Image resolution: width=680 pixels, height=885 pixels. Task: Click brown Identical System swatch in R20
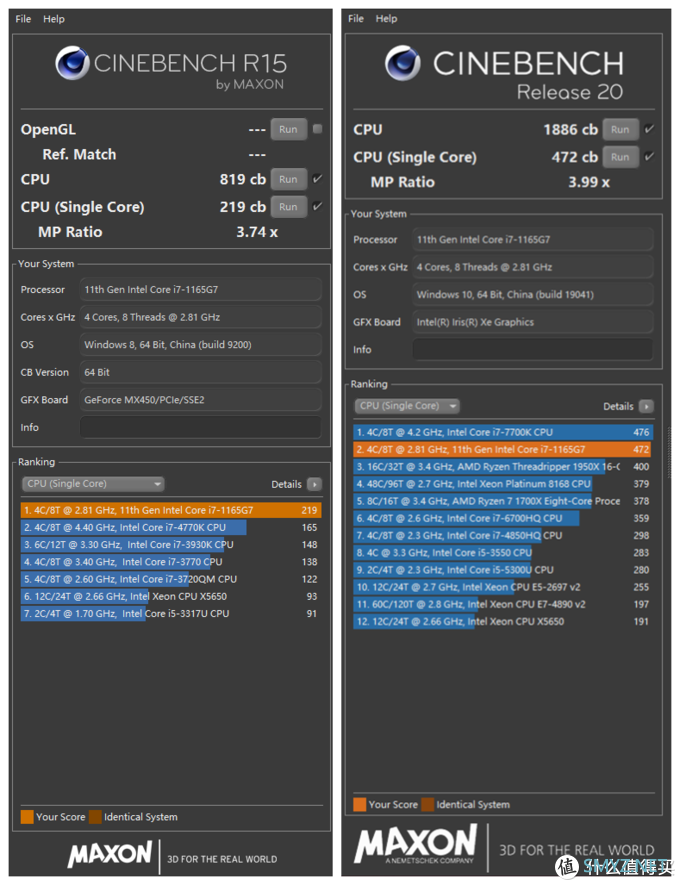tap(428, 804)
